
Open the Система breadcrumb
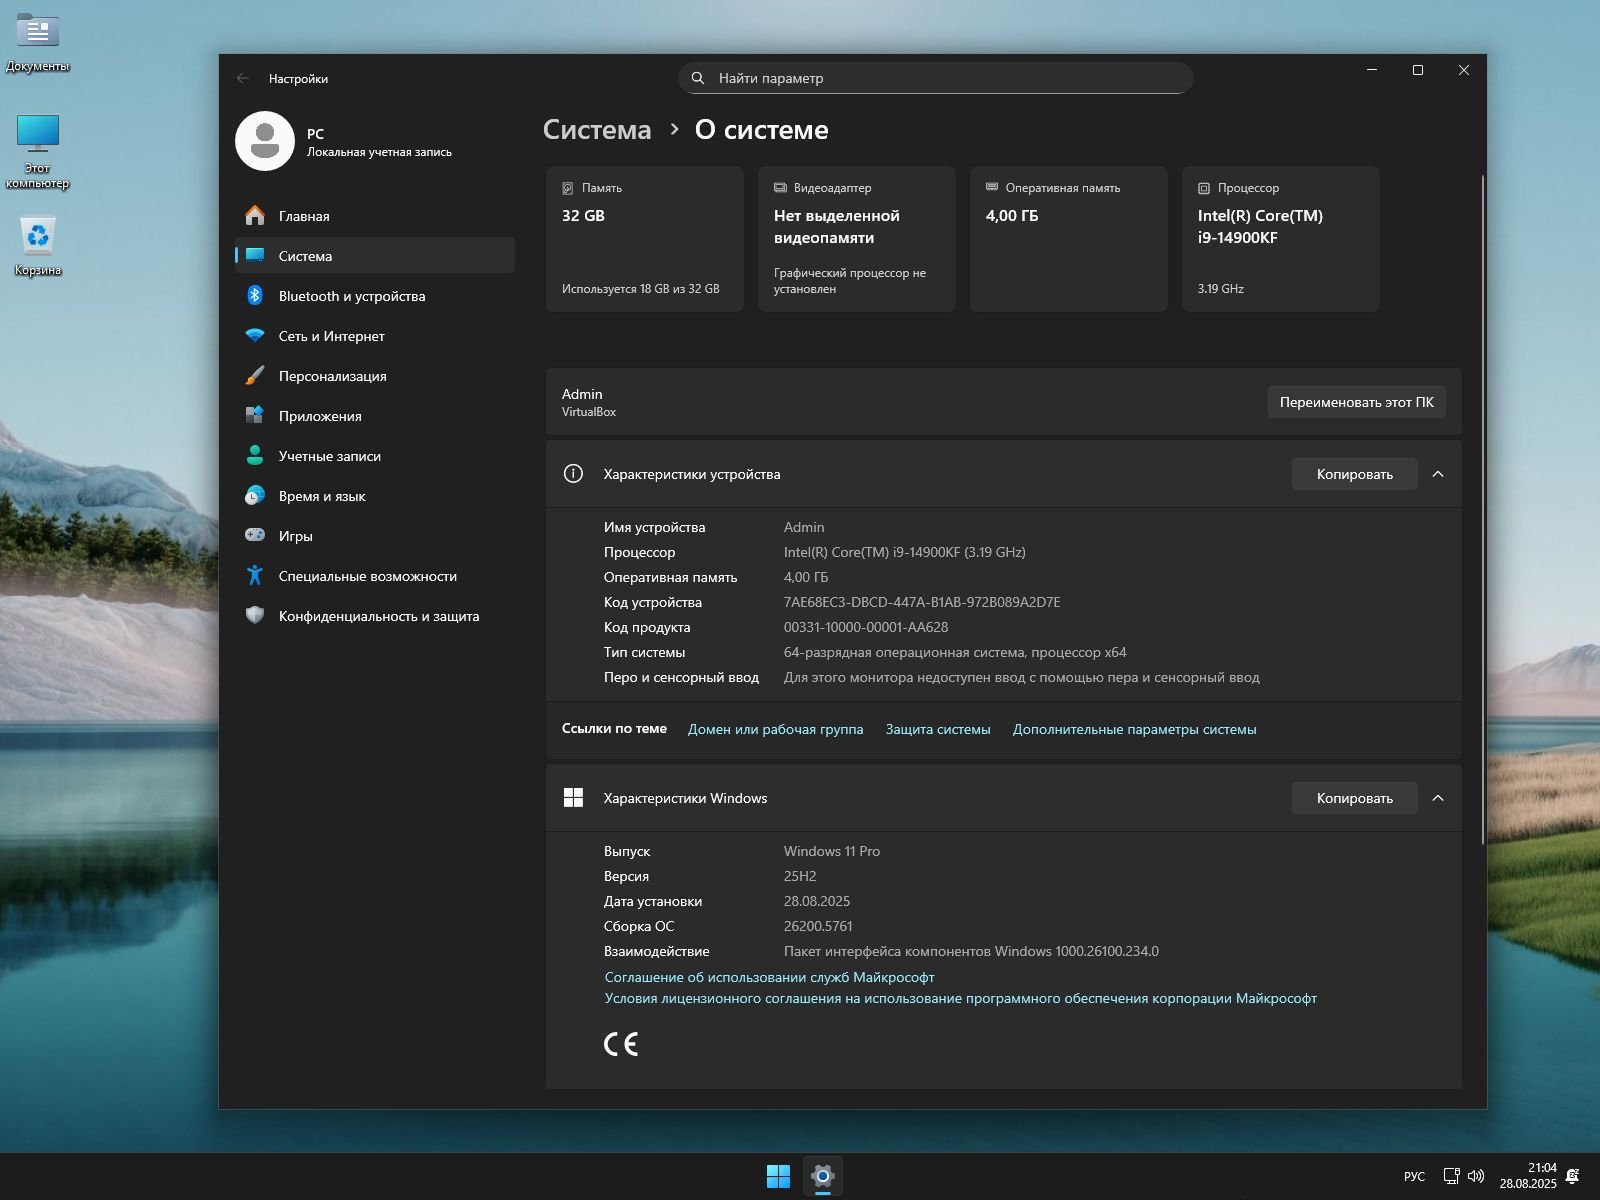pyautogui.click(x=597, y=130)
